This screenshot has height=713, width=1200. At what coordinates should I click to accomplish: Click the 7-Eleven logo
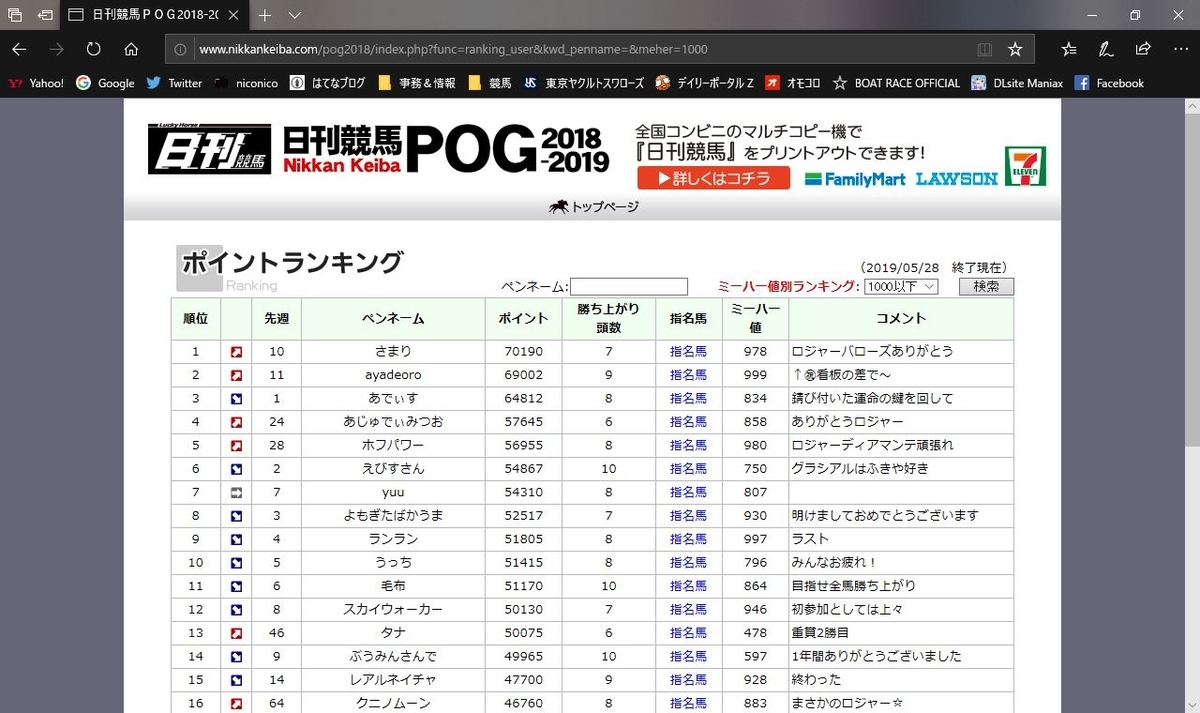point(1026,166)
